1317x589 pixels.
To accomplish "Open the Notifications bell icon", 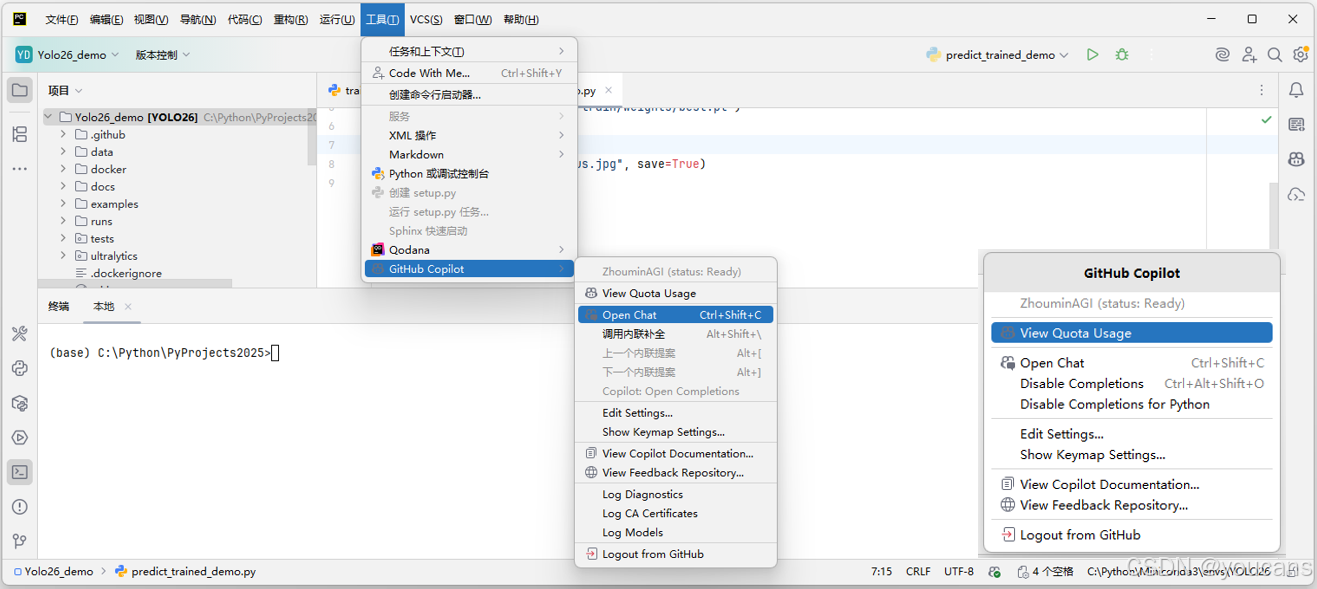I will tap(1296, 90).
